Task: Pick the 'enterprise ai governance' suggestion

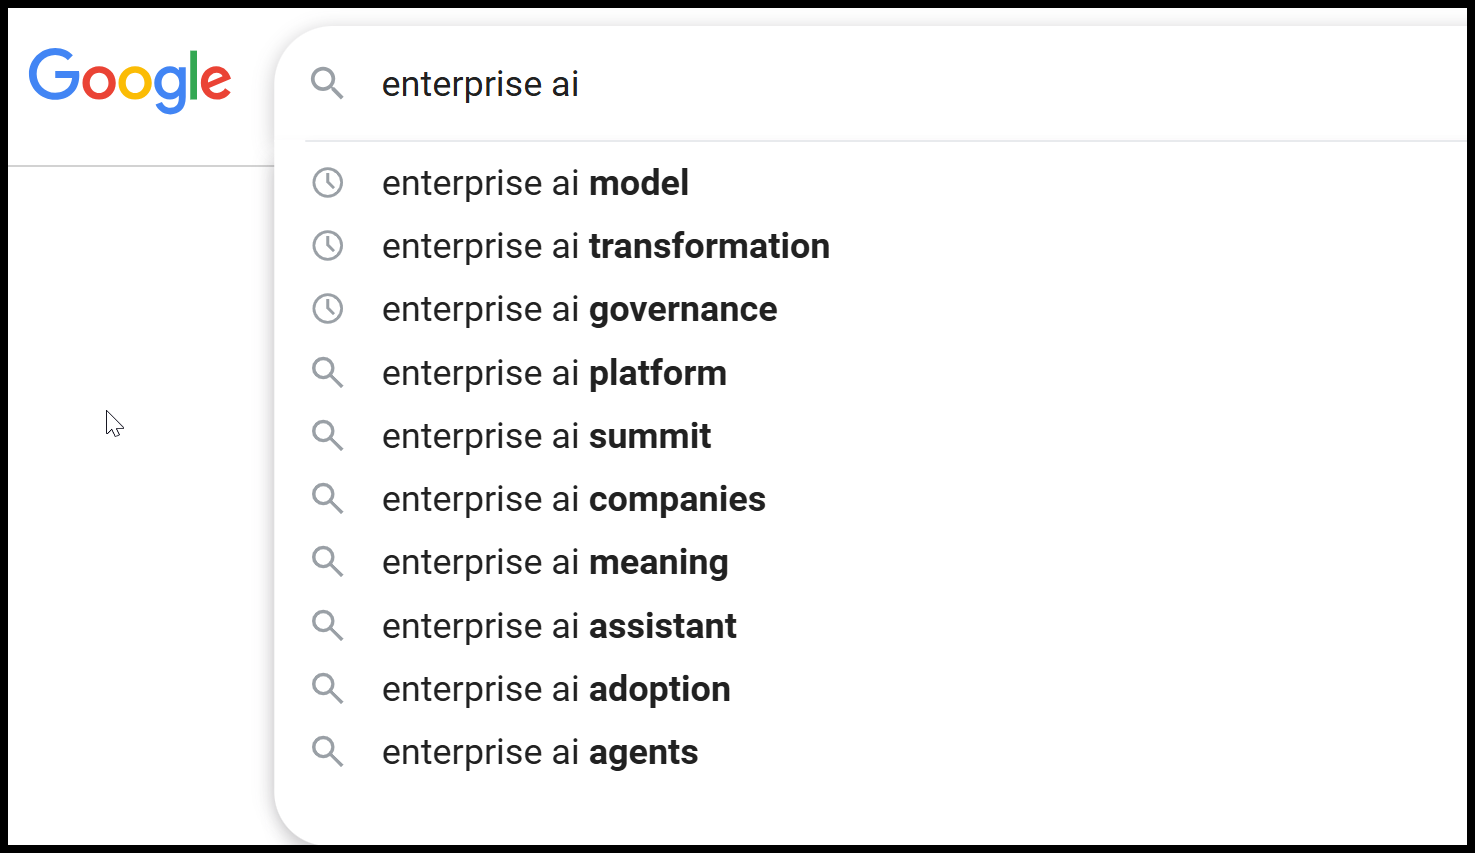Action: pos(579,309)
